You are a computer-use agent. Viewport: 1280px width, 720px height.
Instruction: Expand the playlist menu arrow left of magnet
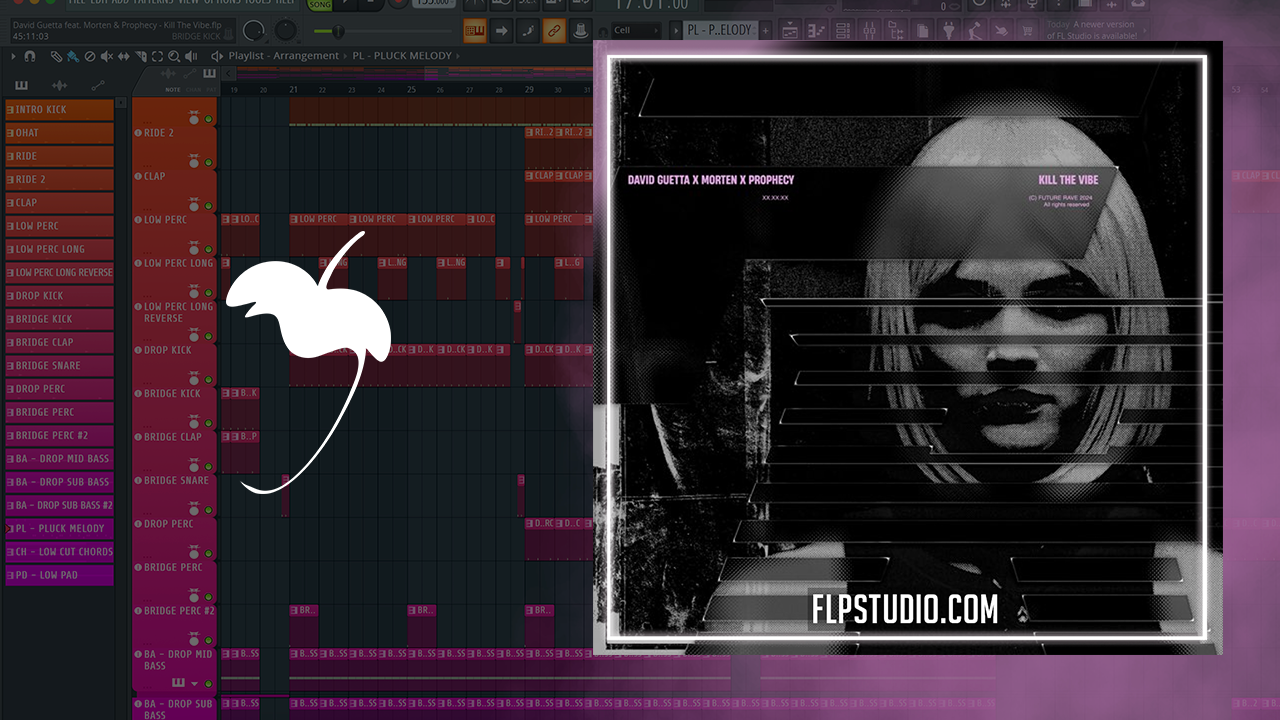(13, 57)
